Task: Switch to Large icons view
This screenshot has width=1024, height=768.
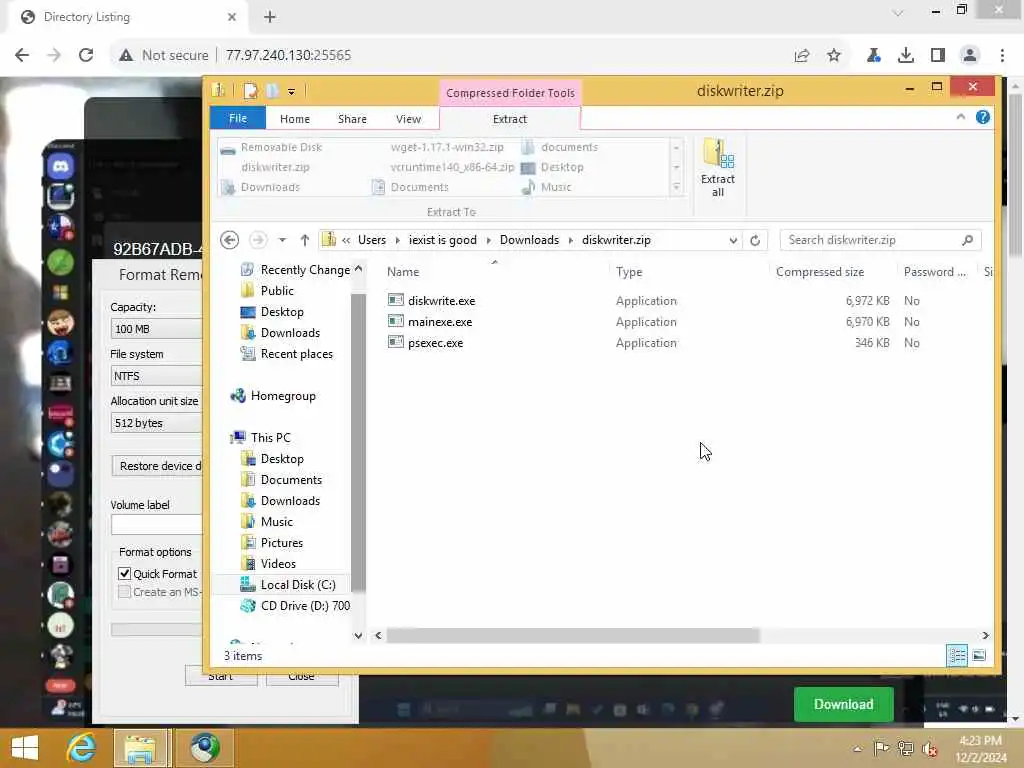Action: click(x=979, y=655)
